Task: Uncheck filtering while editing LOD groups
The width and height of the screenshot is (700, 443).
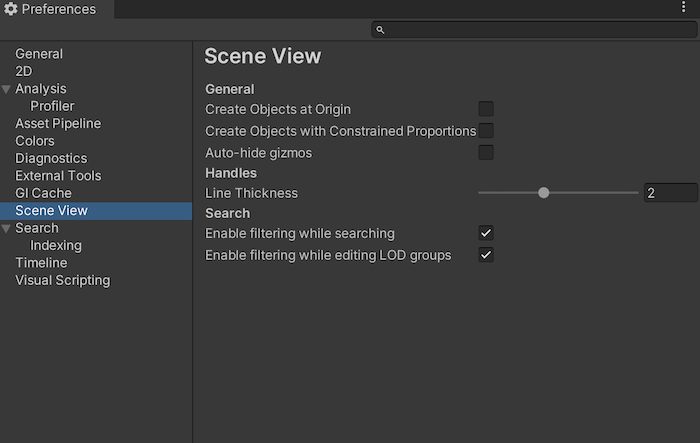Action: (x=486, y=255)
